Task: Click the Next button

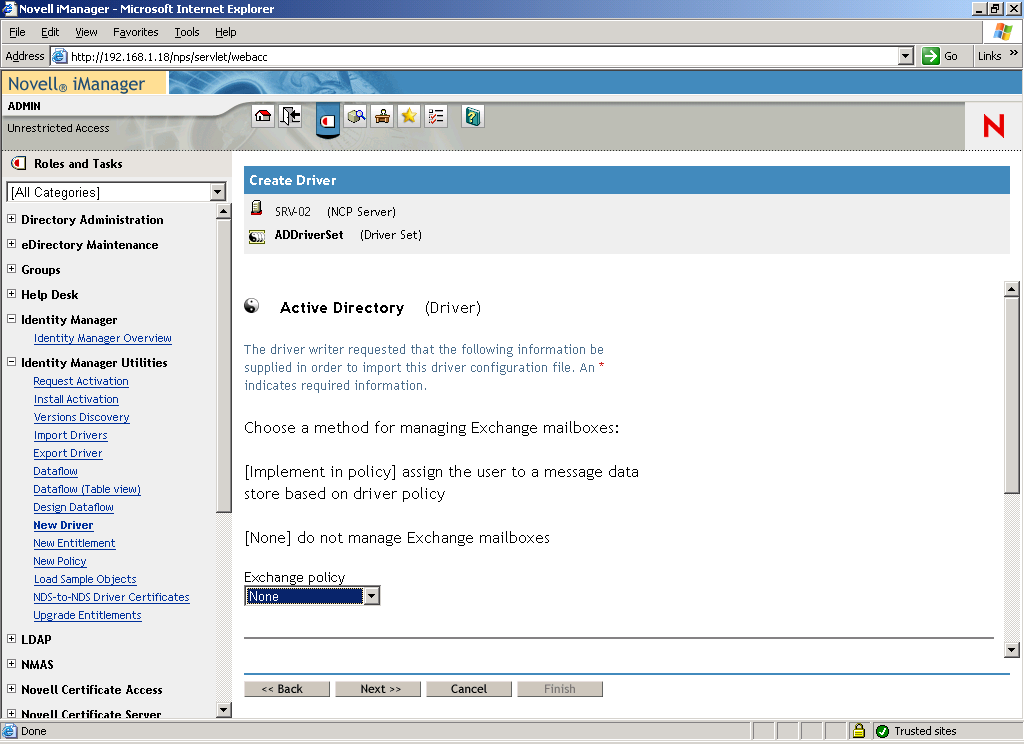Action: (x=377, y=688)
